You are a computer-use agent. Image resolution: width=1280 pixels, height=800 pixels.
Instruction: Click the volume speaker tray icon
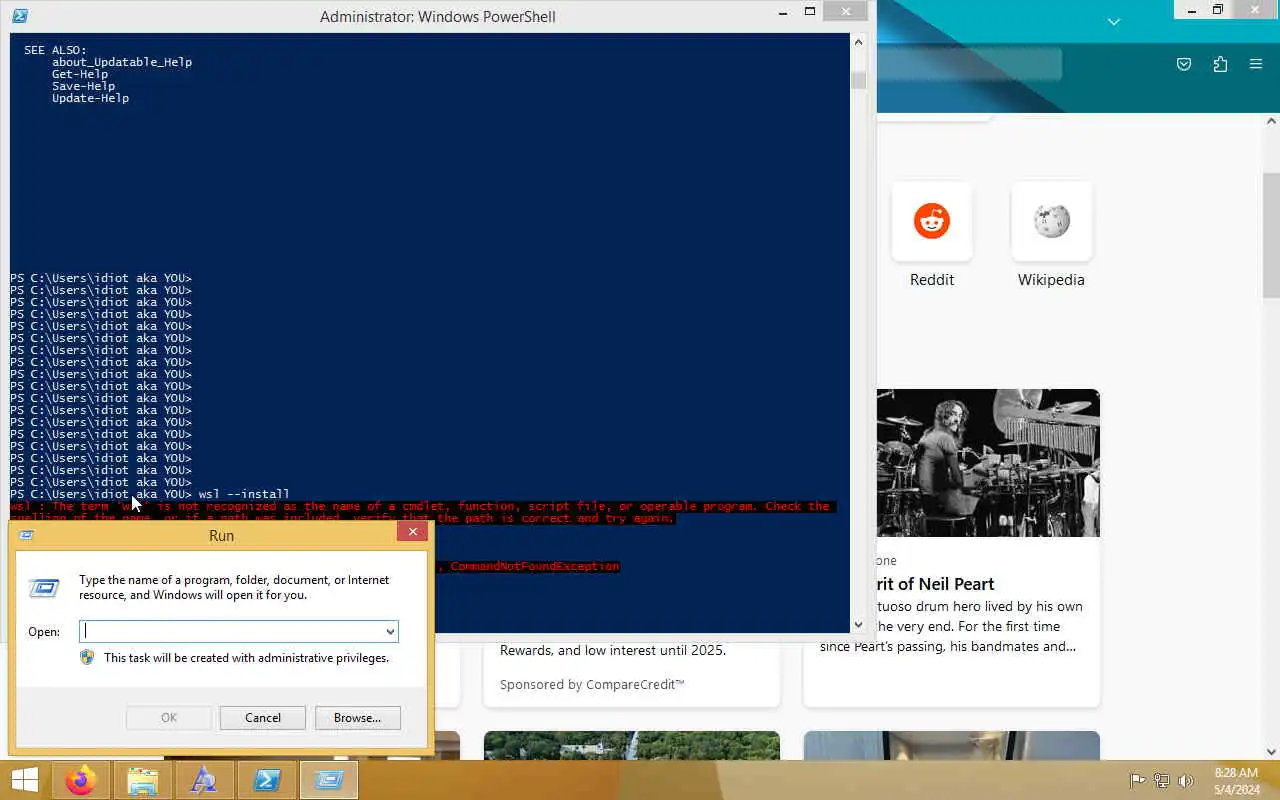tap(1186, 780)
